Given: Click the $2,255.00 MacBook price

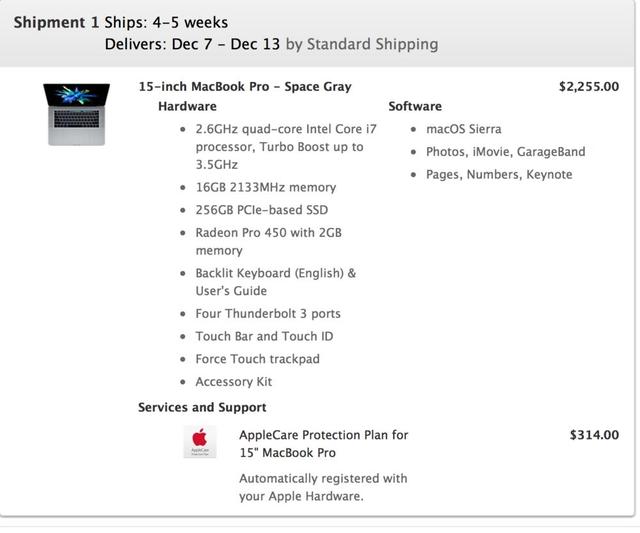Looking at the screenshot, I should coord(589,87).
